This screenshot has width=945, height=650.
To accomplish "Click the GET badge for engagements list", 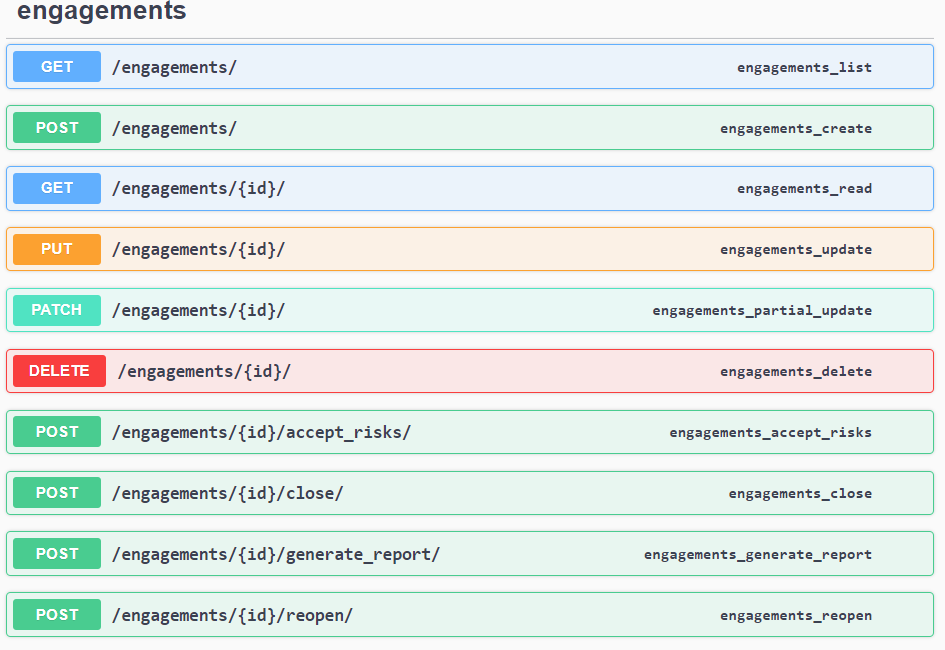I will 57,67.
